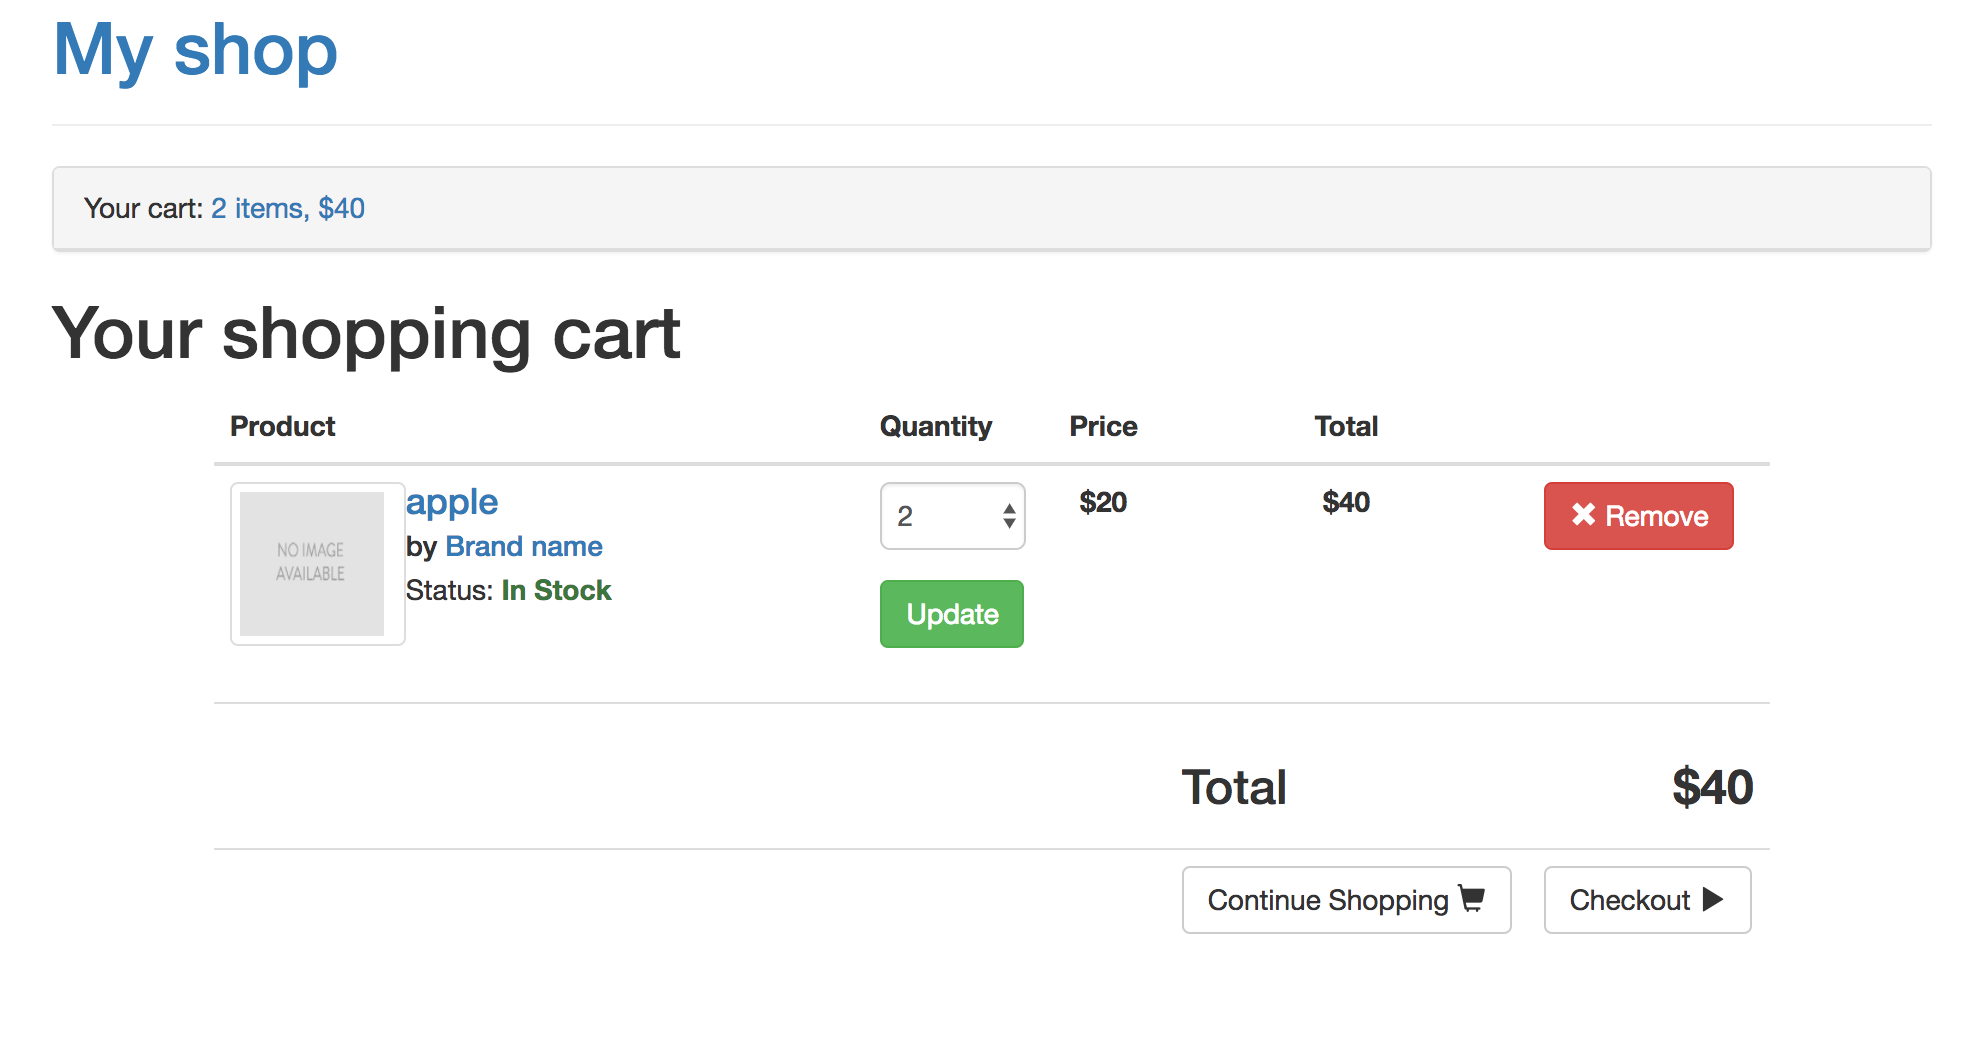Click the X icon on Remove button
This screenshot has height=1058, width=1984.
(1582, 515)
